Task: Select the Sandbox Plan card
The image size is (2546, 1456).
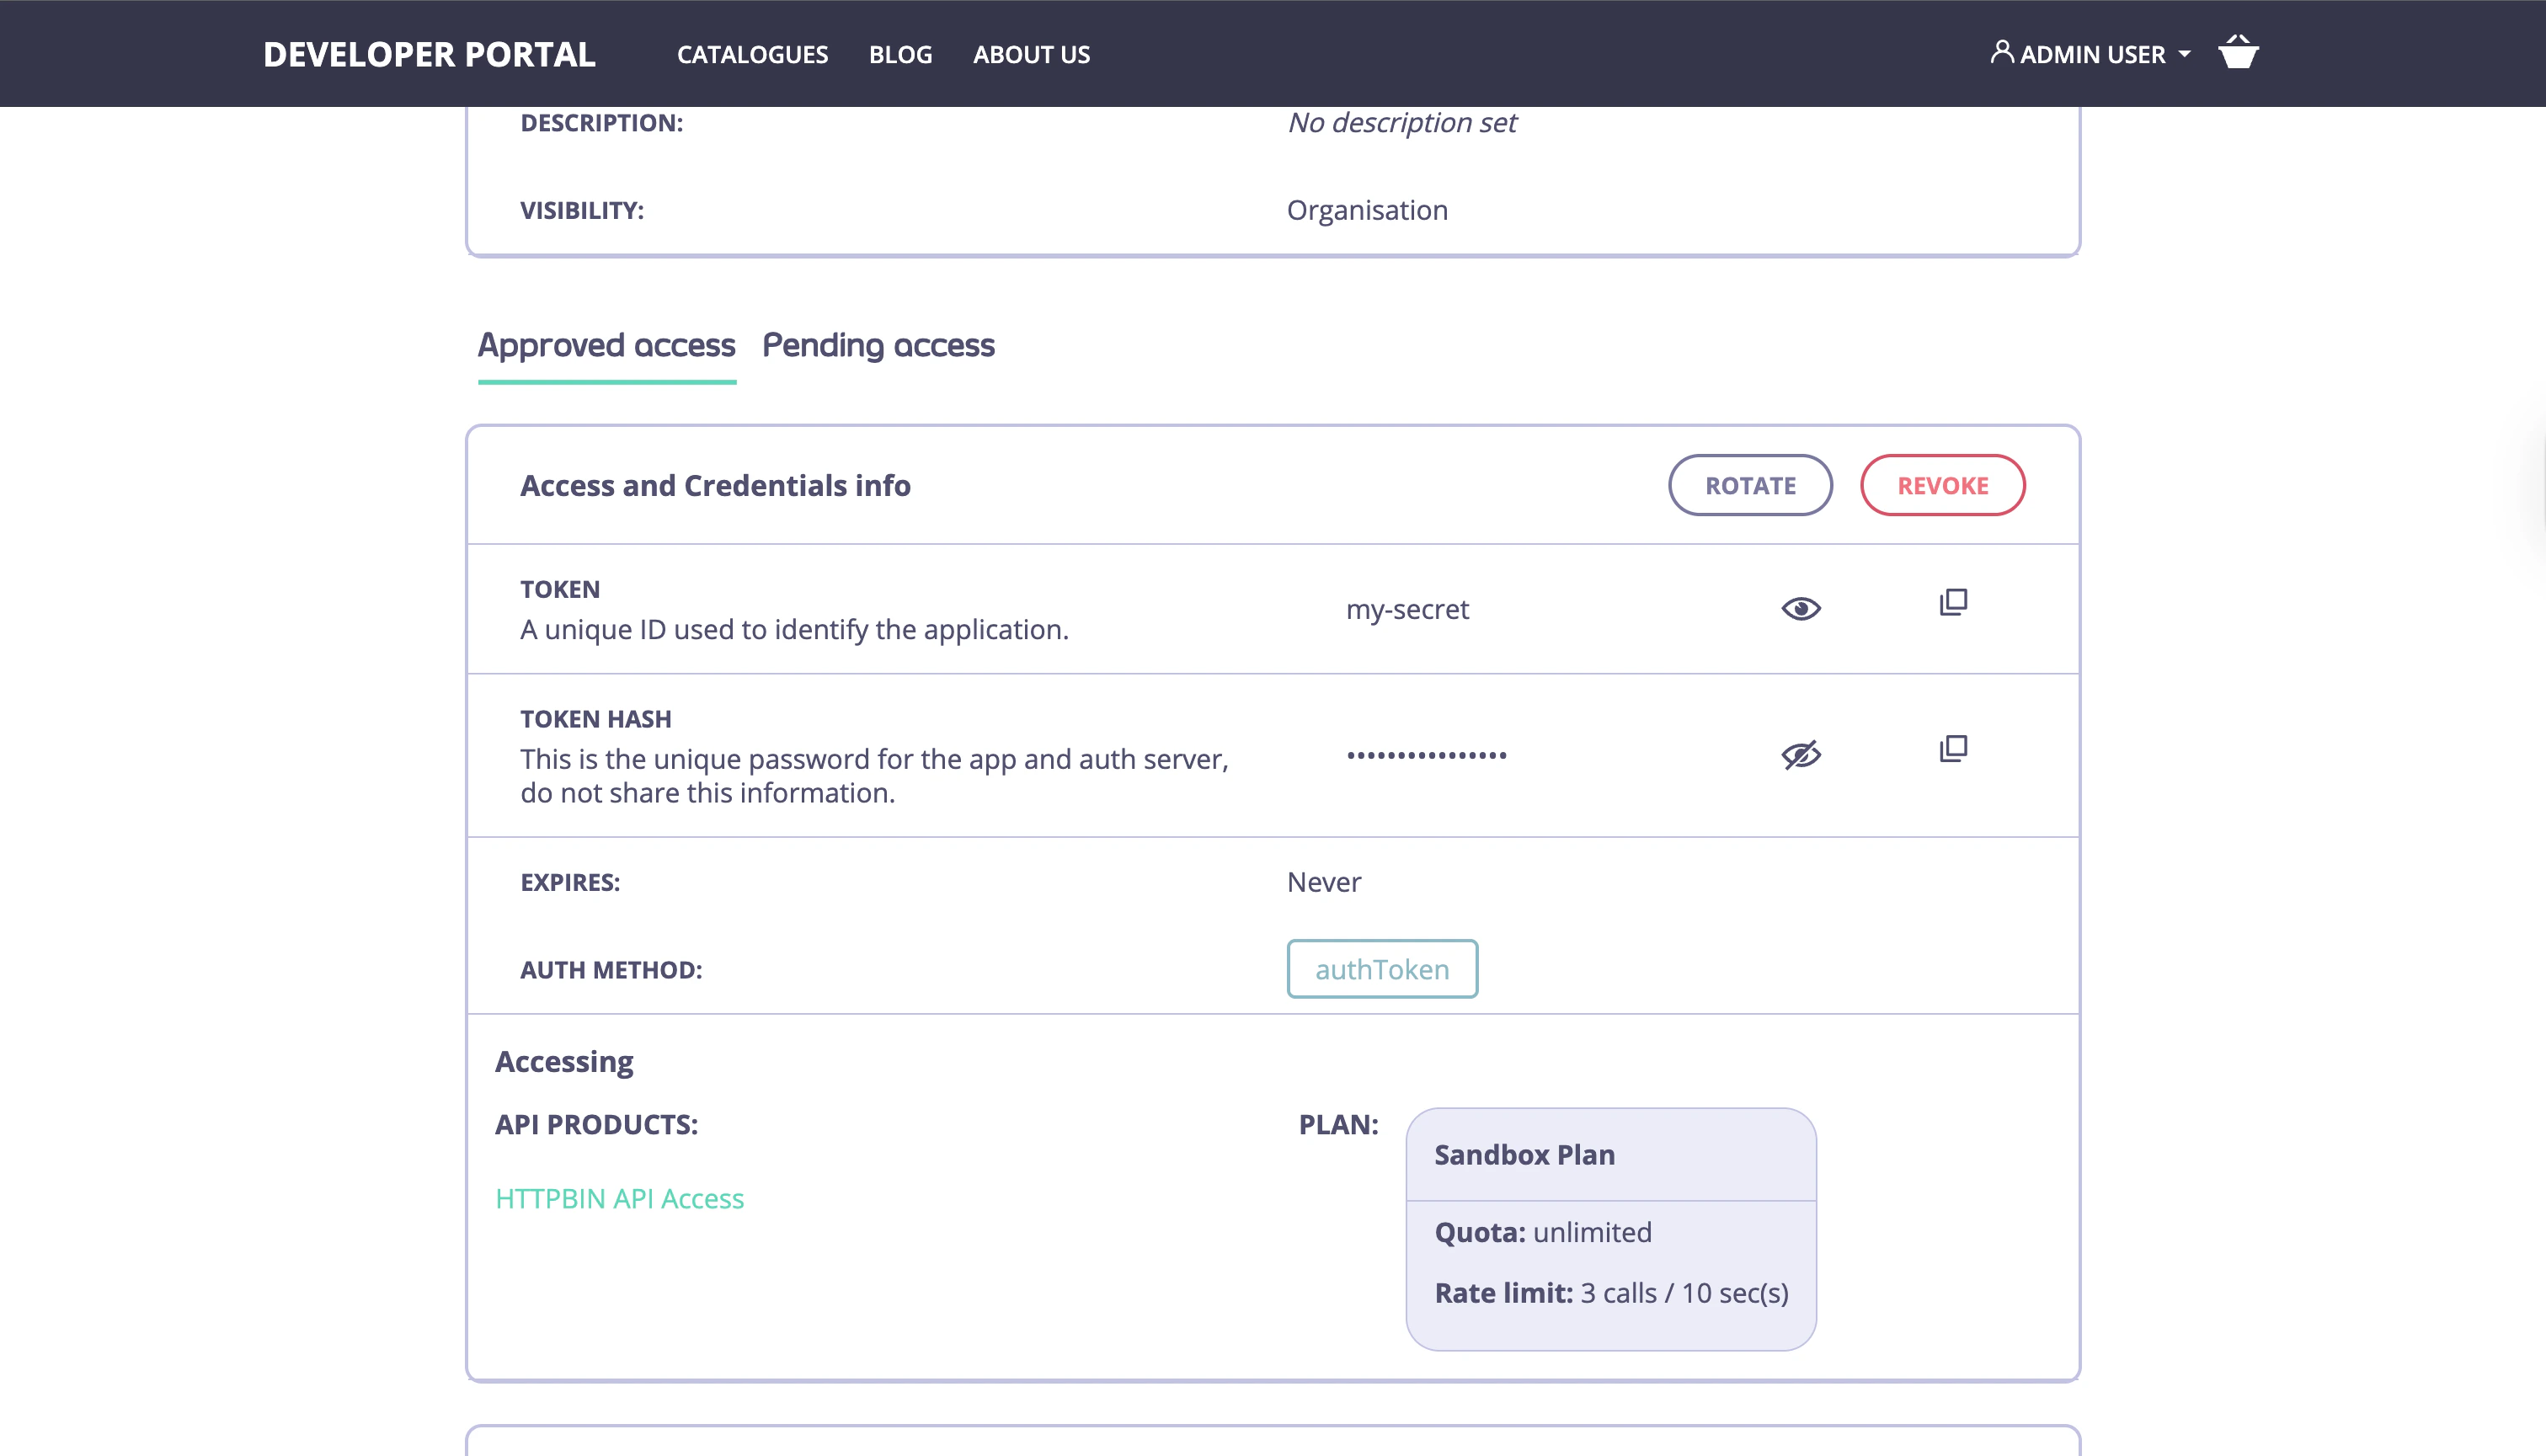Action: pos(1610,1228)
